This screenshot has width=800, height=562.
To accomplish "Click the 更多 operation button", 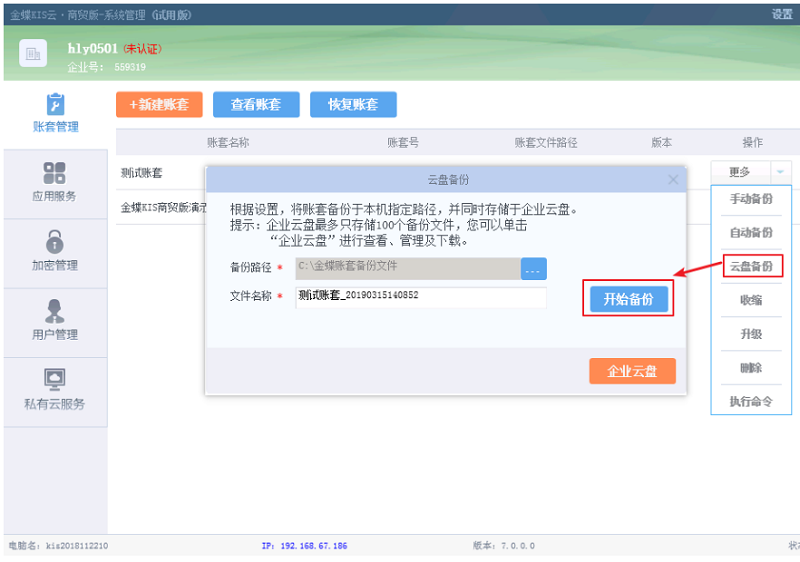I will 741,172.
